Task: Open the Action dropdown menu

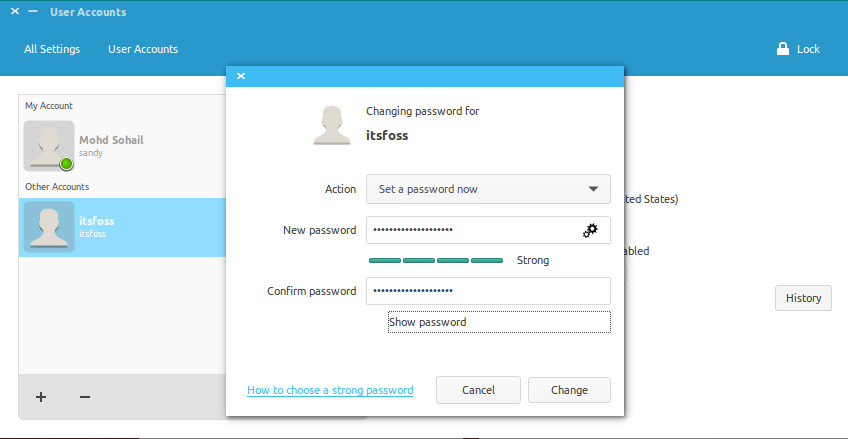Action: click(x=487, y=189)
